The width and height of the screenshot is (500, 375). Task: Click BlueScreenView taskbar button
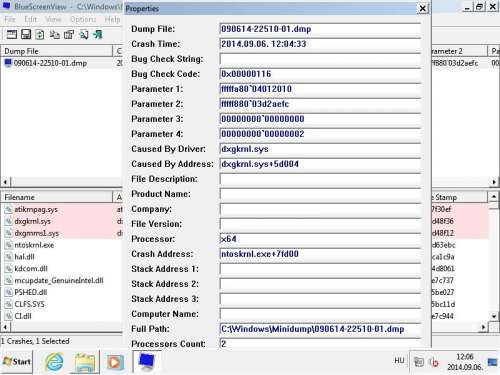click(x=147, y=362)
